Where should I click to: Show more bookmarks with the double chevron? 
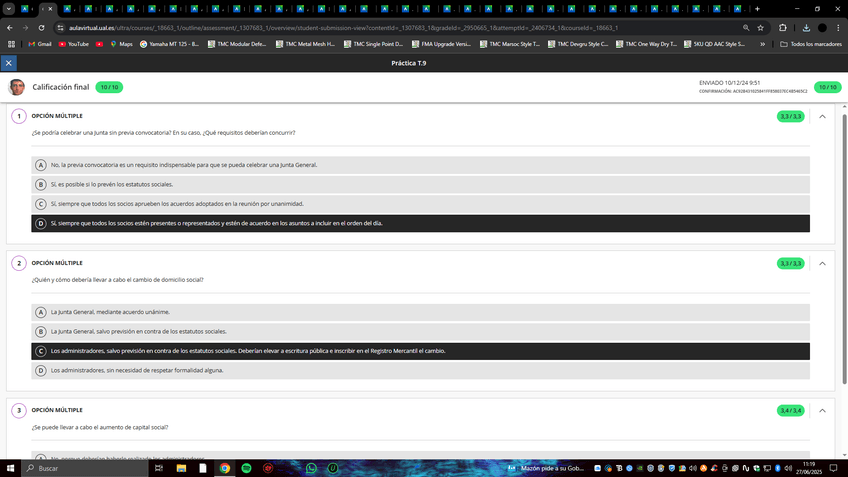[763, 44]
